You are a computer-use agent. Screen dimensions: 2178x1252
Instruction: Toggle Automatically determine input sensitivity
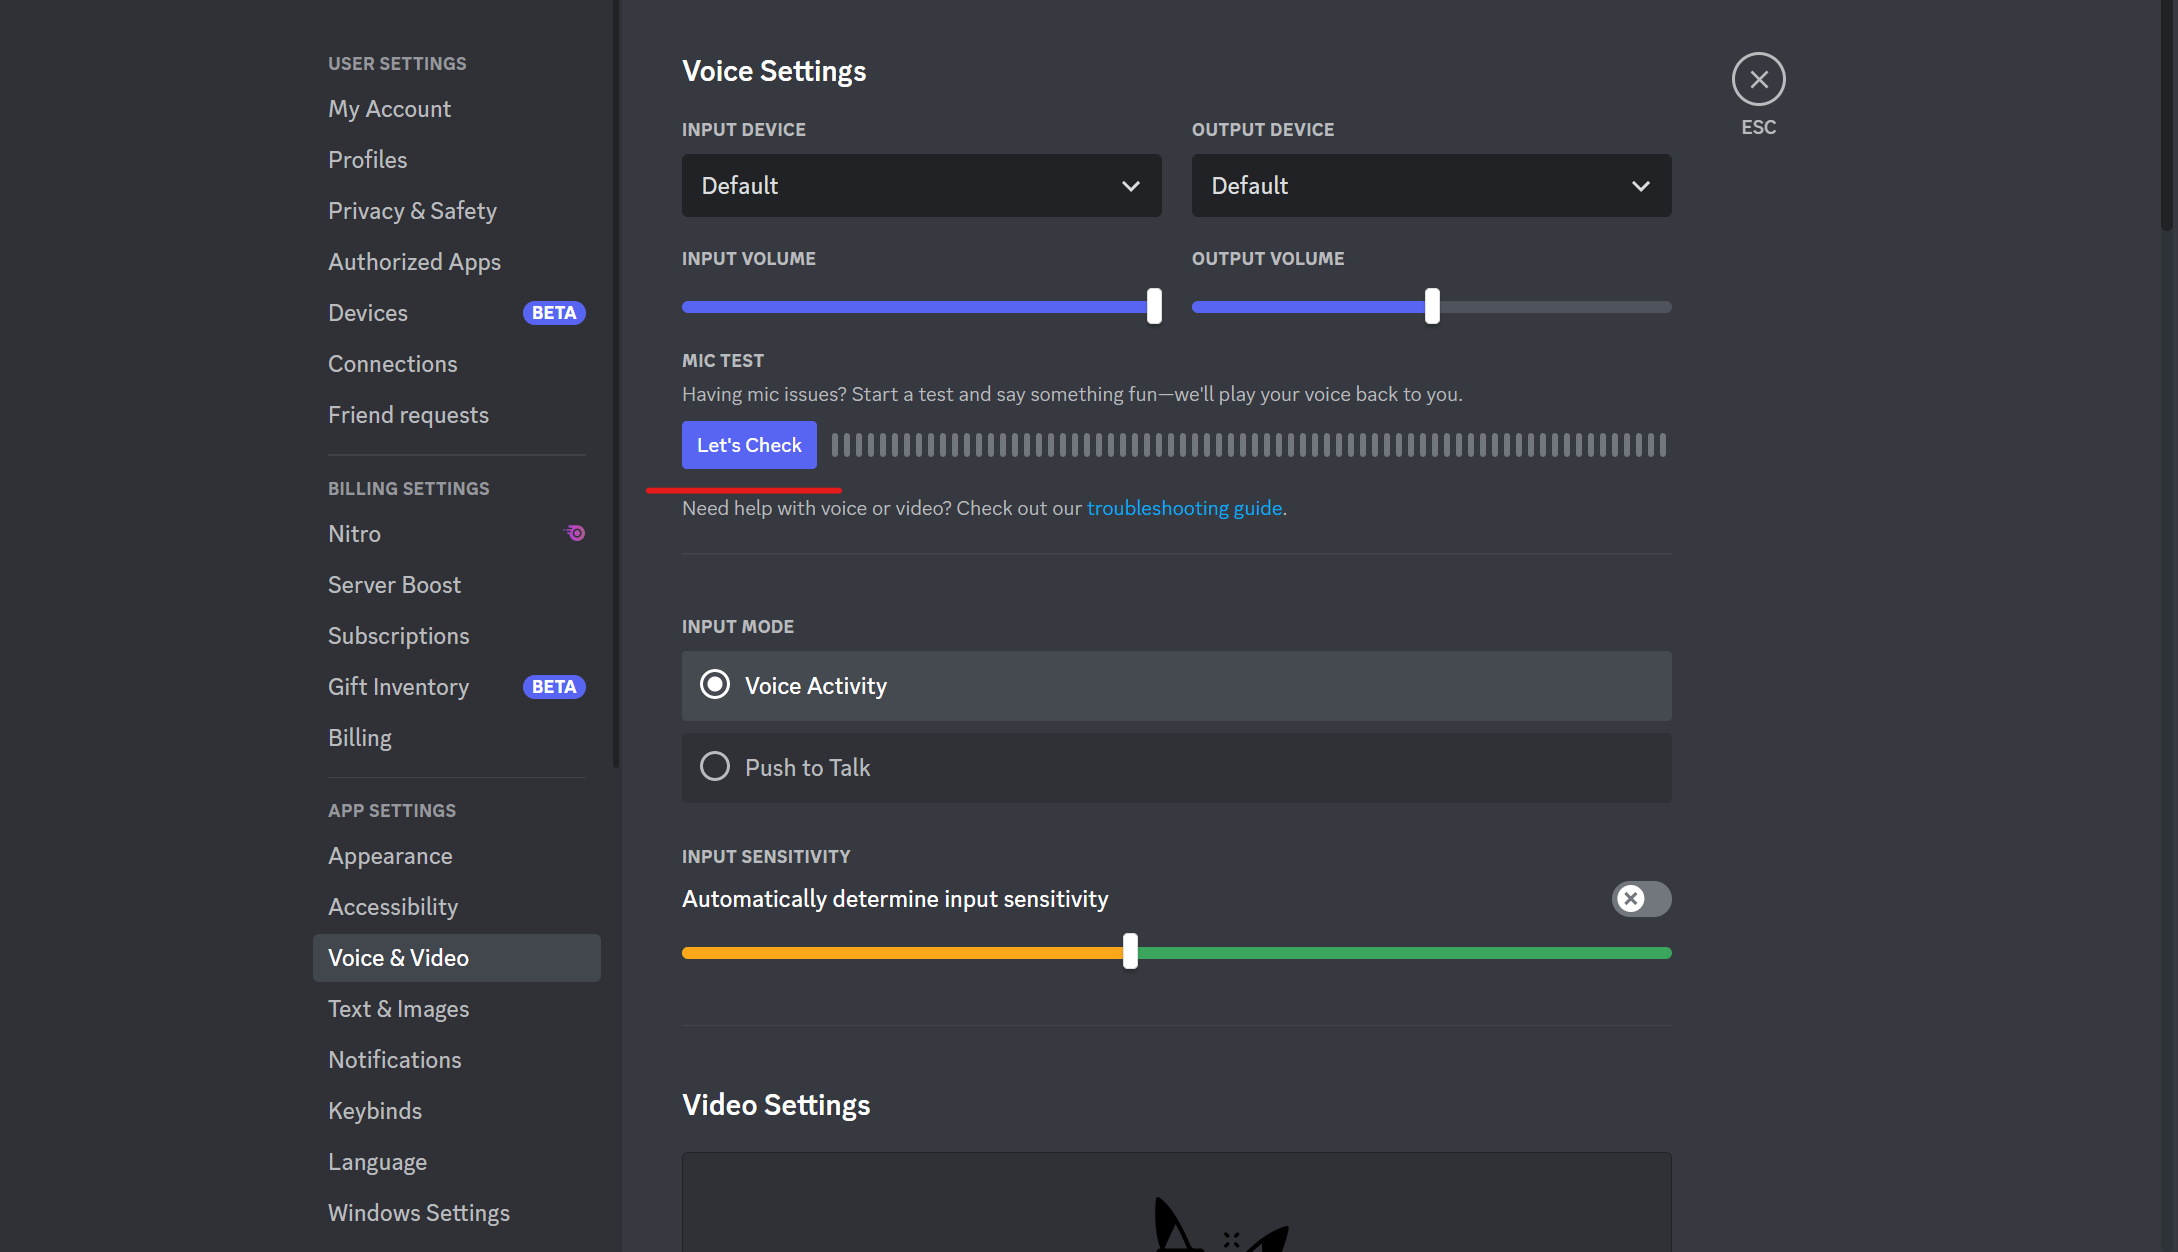pos(1641,897)
